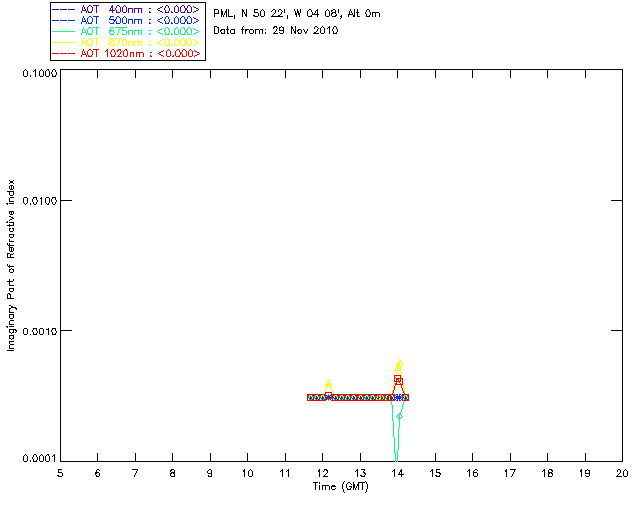640x512 pixels.
Task: Click the x-axis tick label 19
Action: click(585, 474)
